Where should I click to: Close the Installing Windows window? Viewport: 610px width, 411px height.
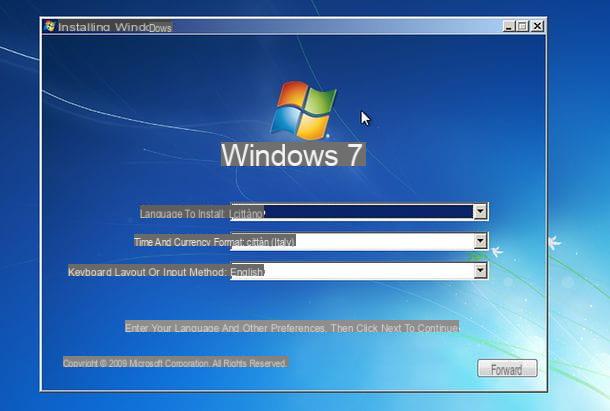(537, 26)
